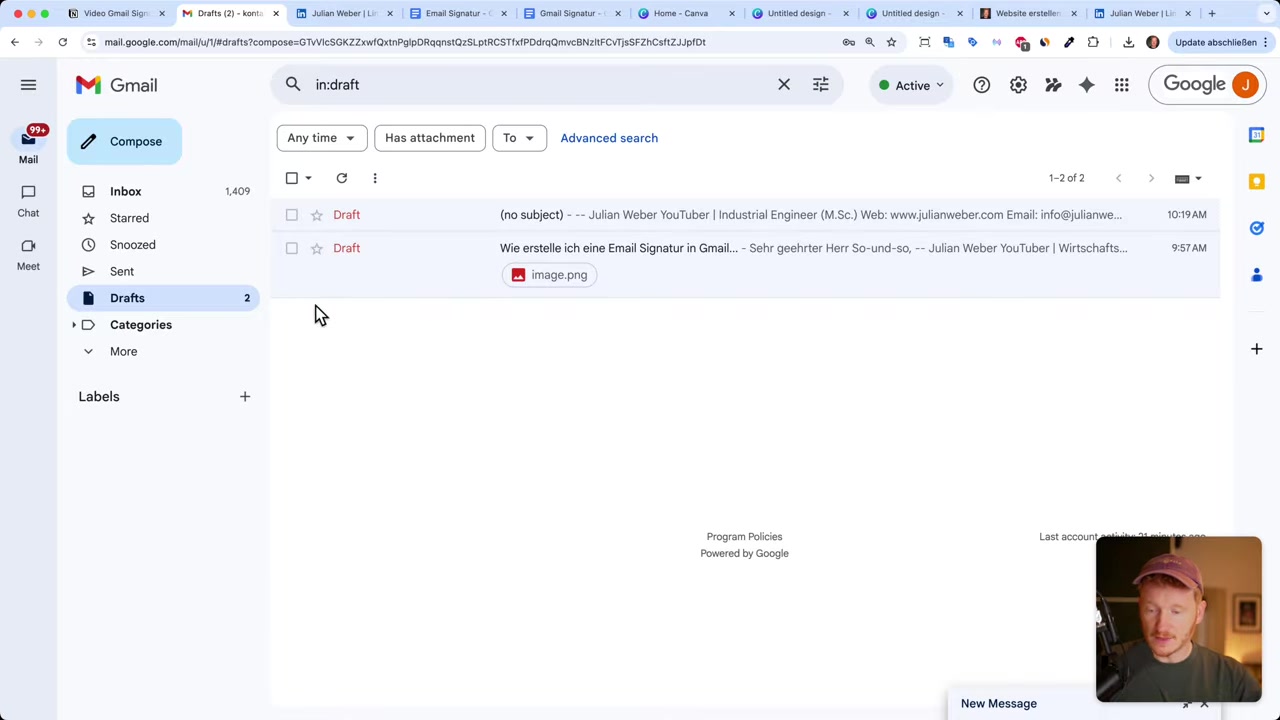Star the Email Signatur draft

(x=316, y=248)
